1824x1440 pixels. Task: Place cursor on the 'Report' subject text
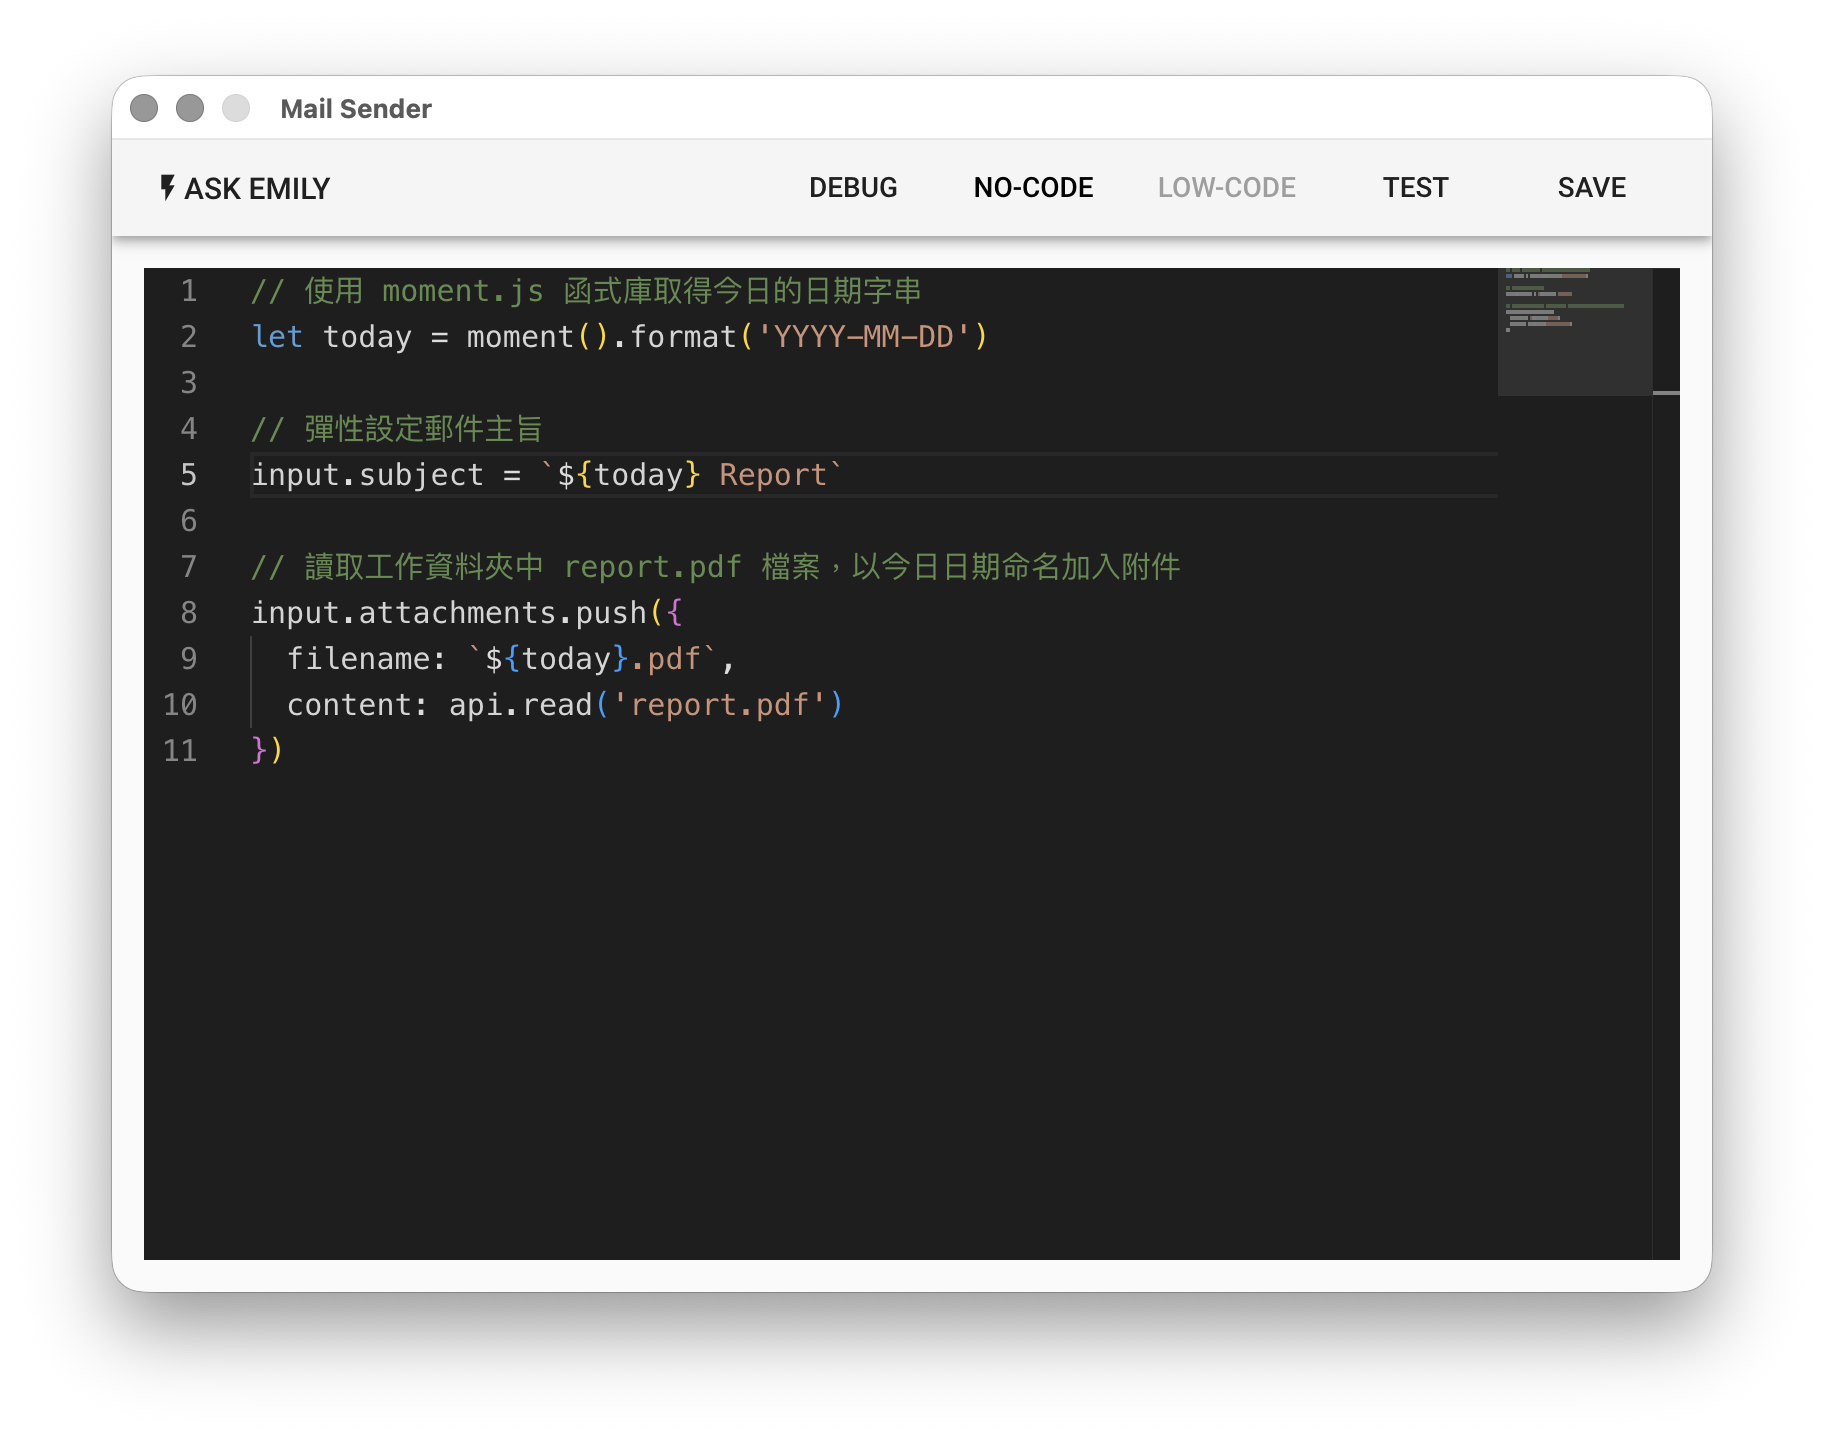click(773, 475)
